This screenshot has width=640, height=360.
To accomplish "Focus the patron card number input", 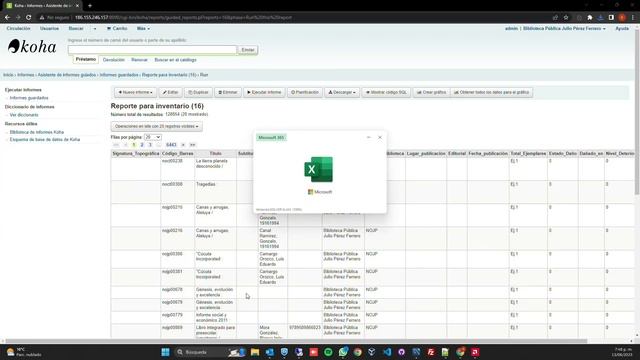I will point(152,50).
